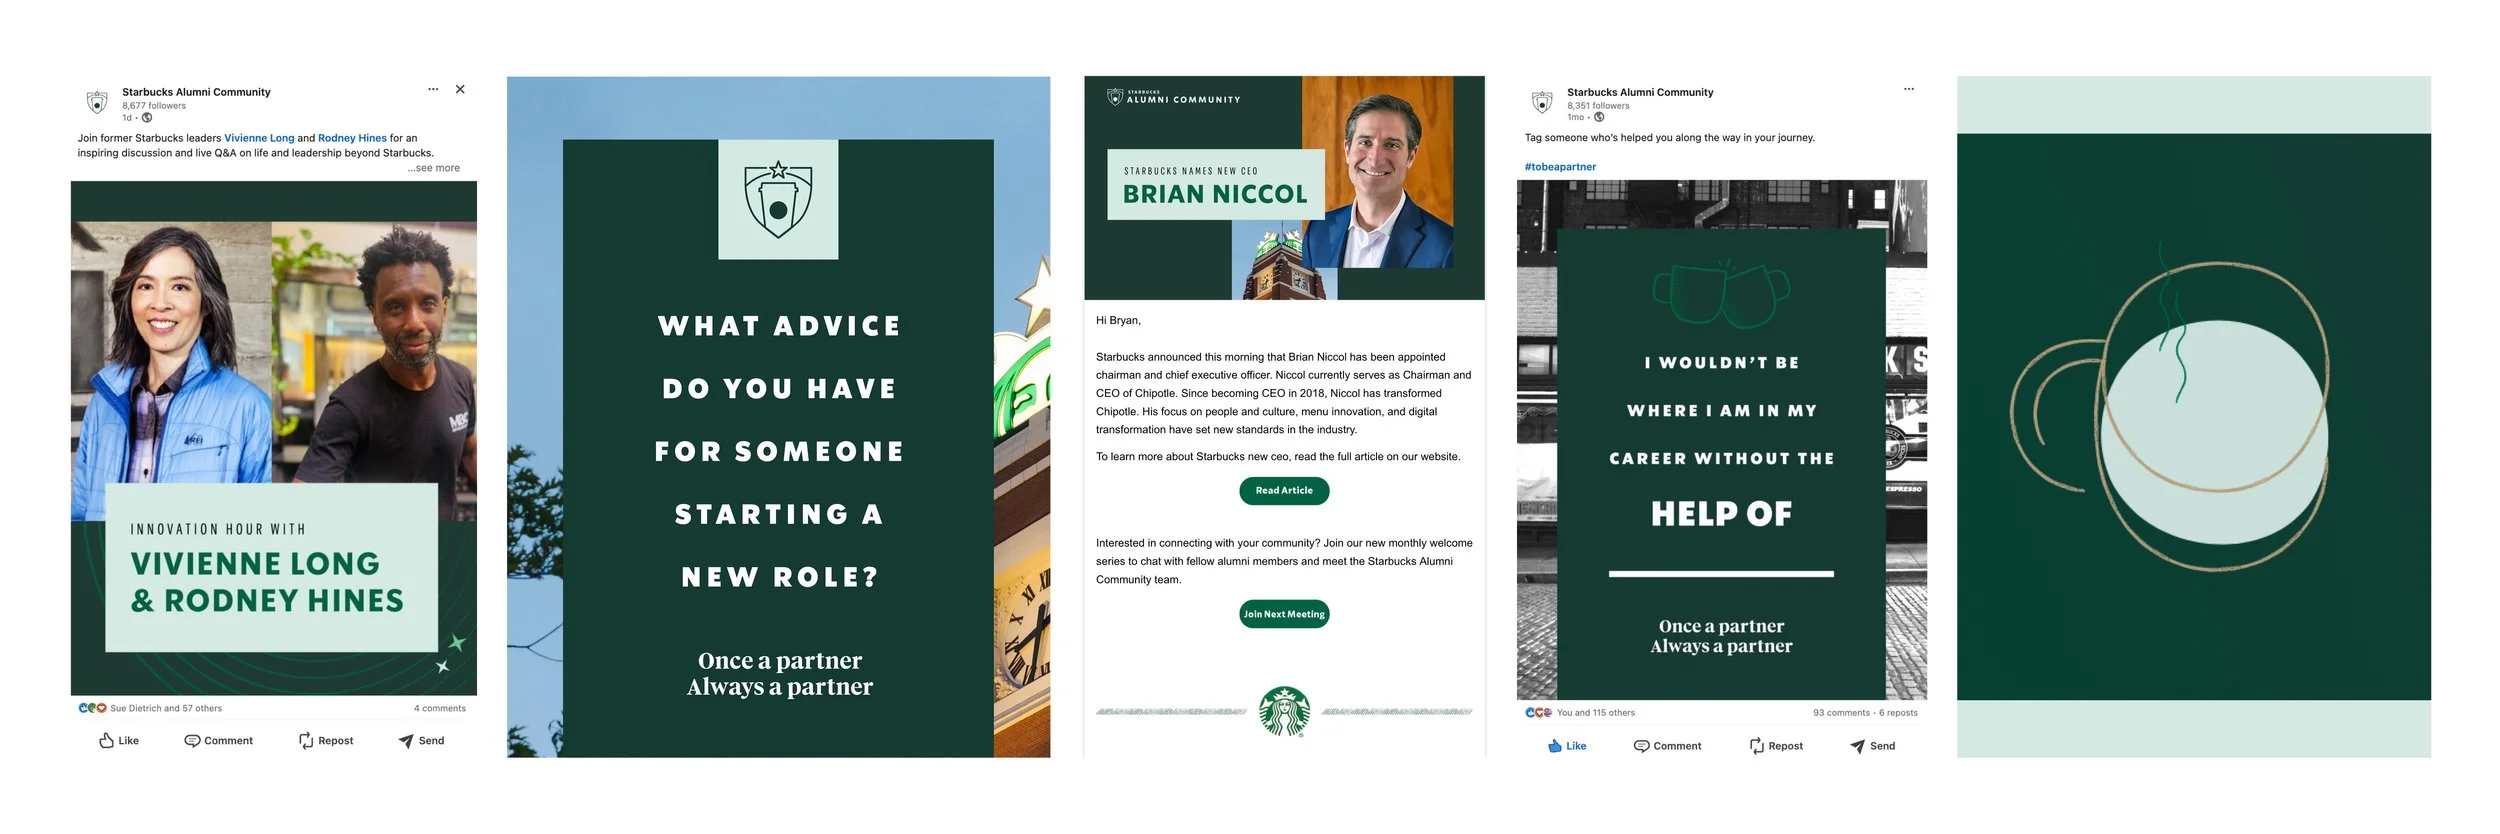Send the Tag someone post

(x=1872, y=746)
